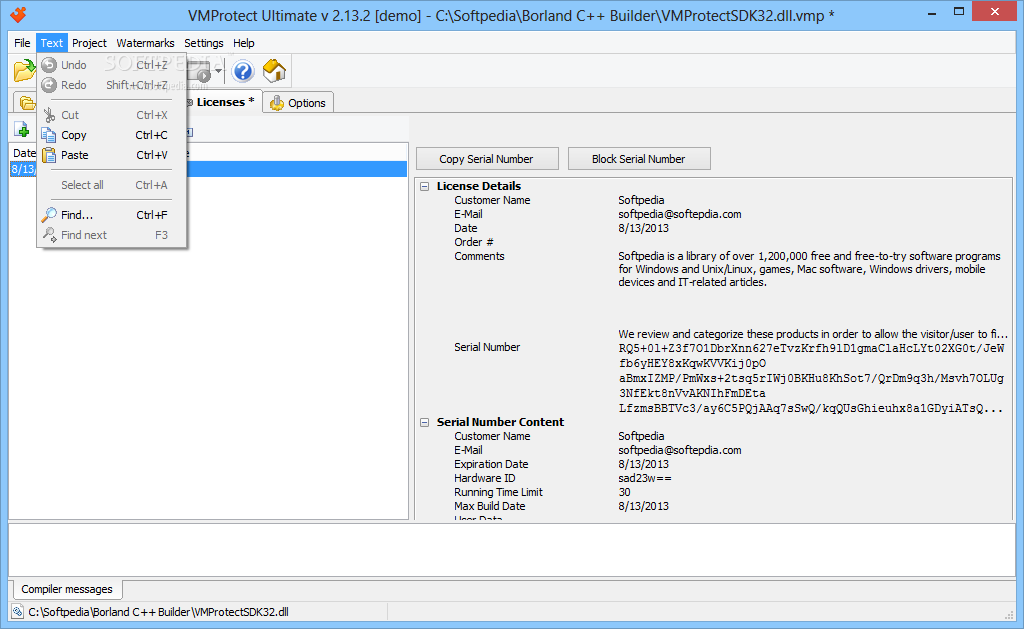Open the compile button dropdown arrow
The height and width of the screenshot is (629, 1024).
(x=218, y=71)
